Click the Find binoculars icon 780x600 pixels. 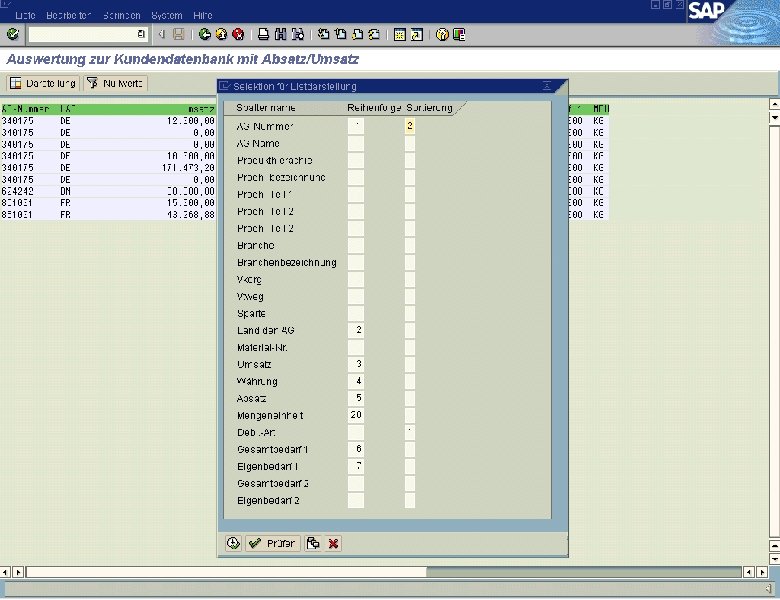281,34
